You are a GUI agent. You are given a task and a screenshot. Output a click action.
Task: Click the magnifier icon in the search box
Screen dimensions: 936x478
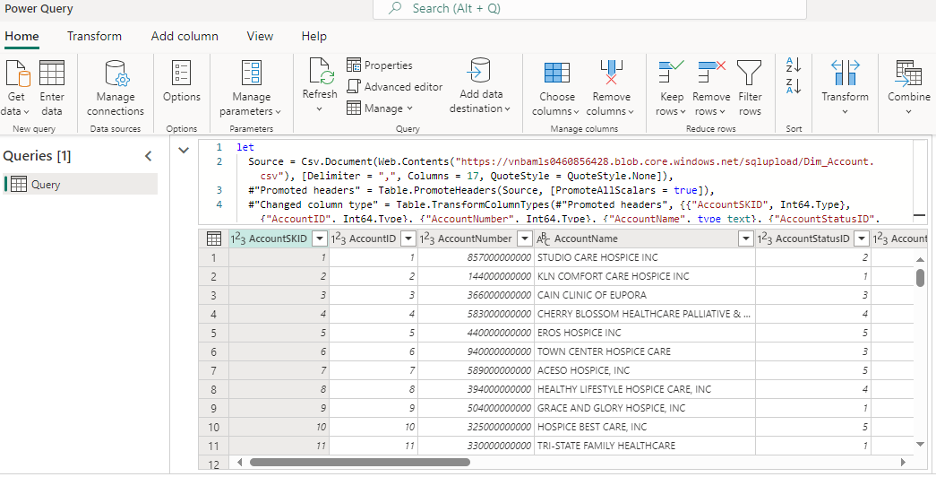tap(395, 8)
